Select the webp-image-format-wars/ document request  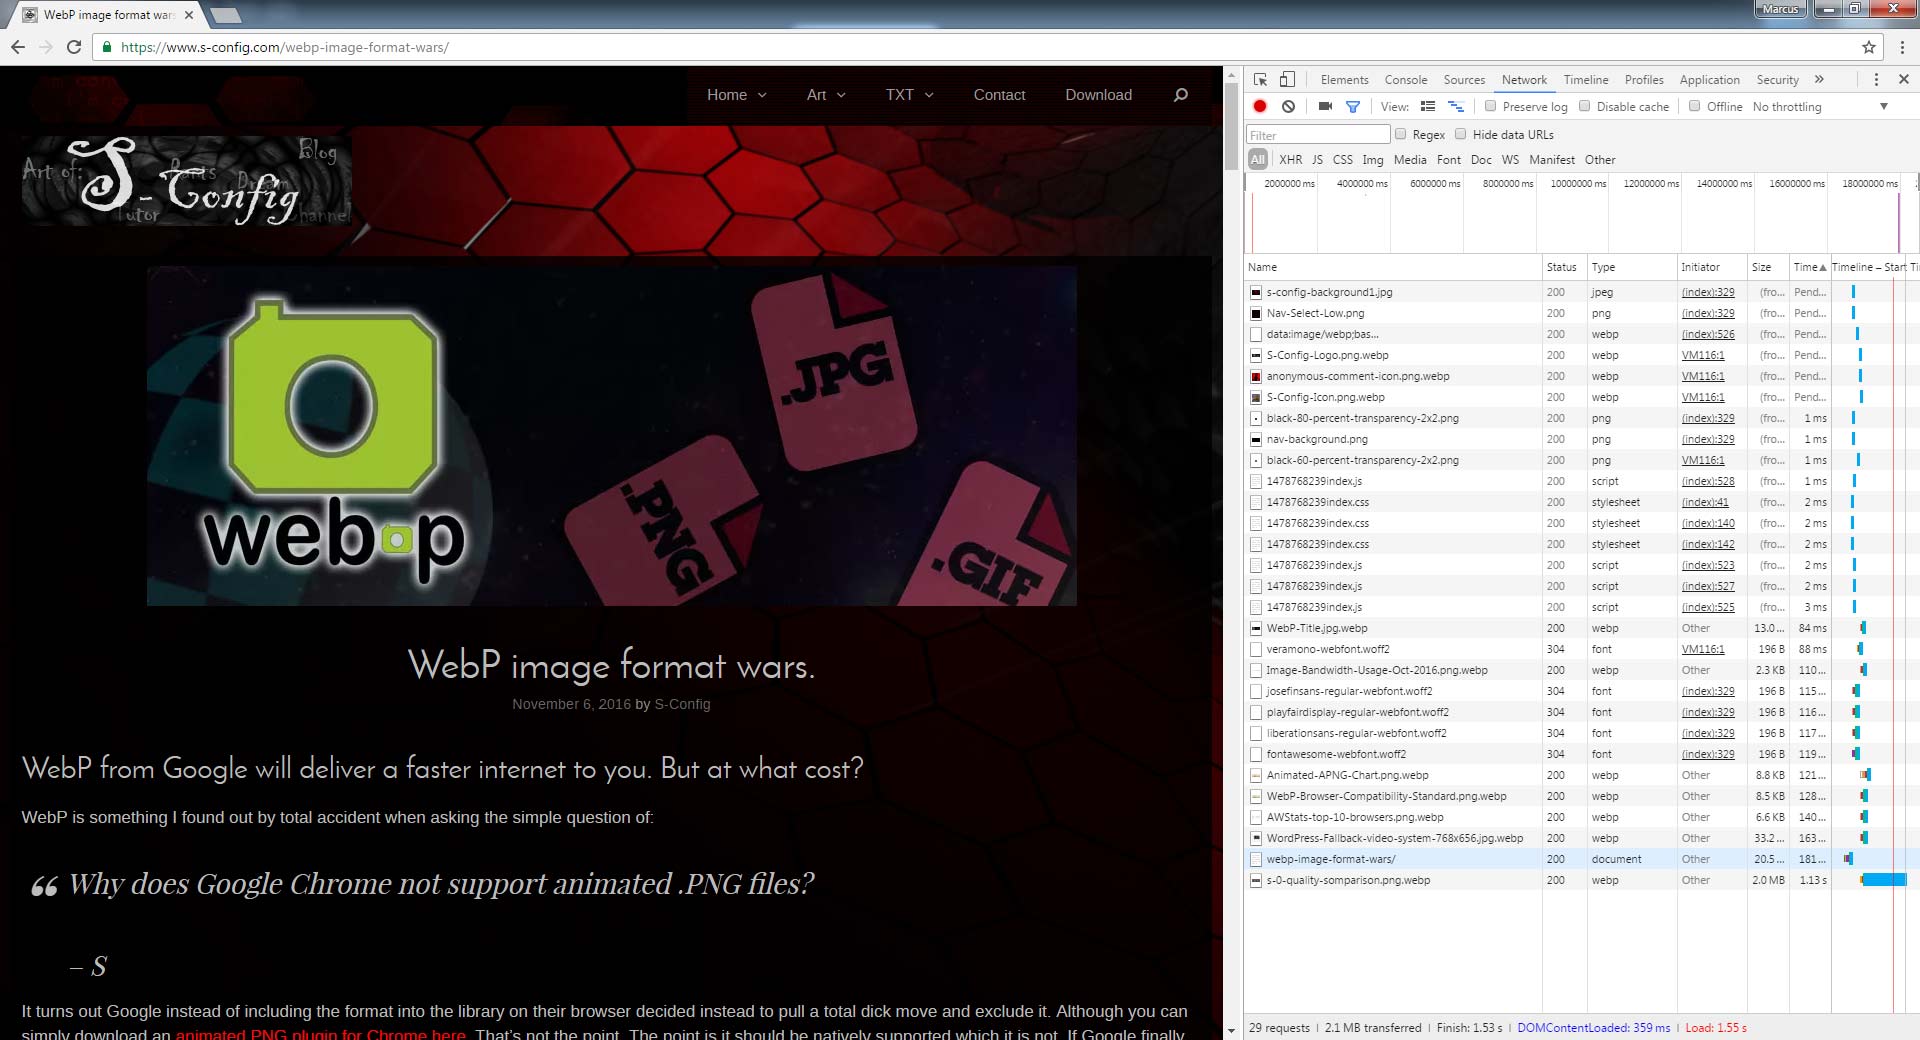(x=1581, y=859)
